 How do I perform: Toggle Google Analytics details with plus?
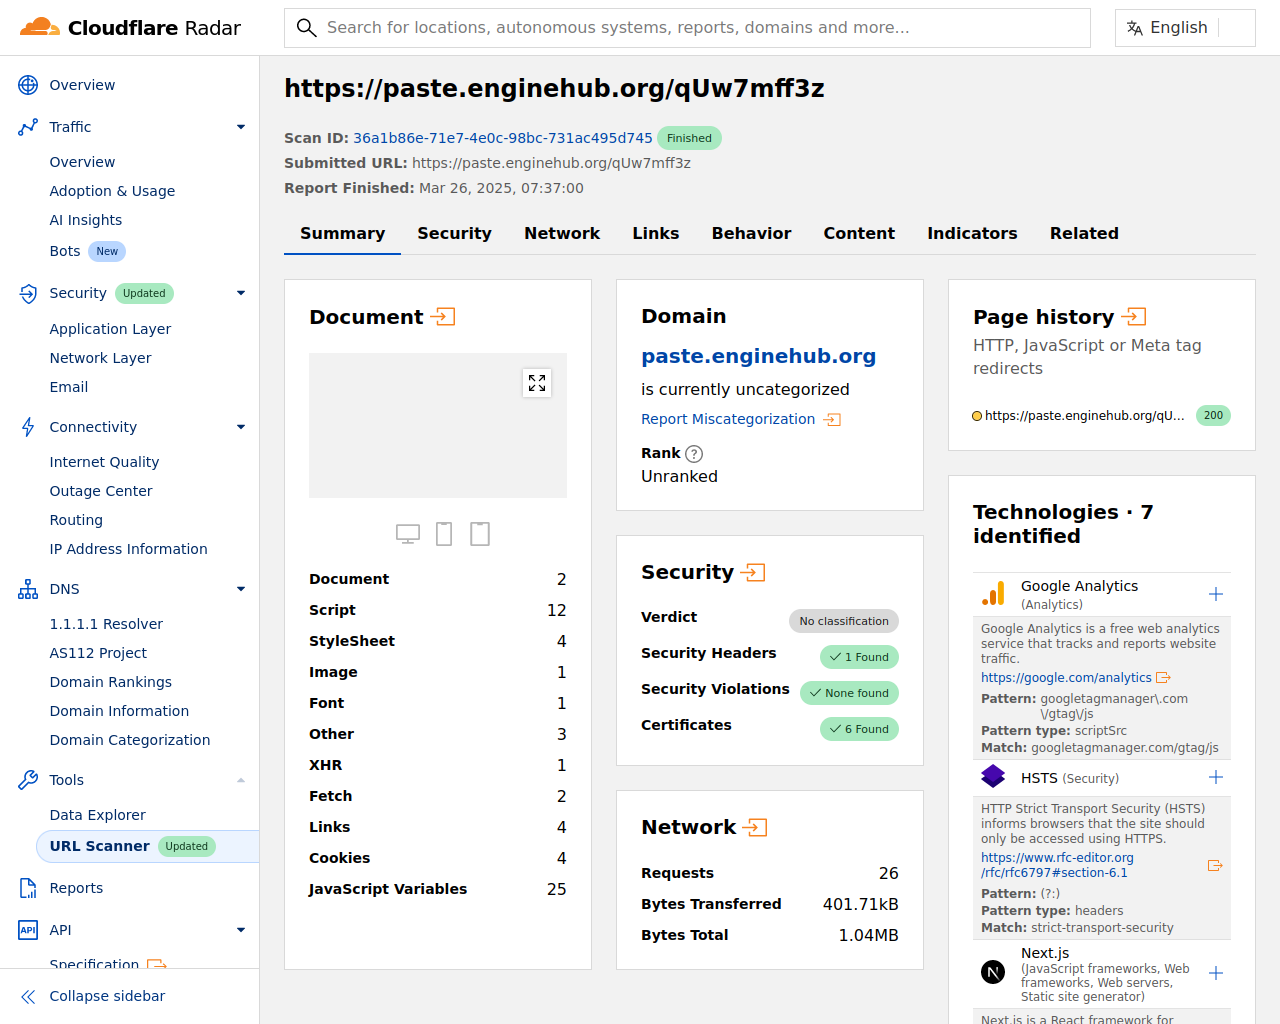coord(1216,594)
